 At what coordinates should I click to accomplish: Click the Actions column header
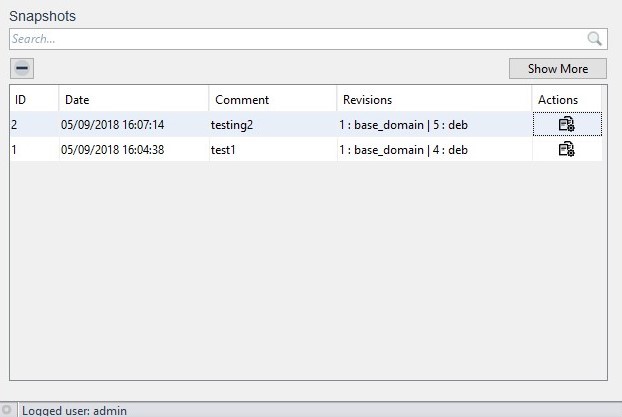566,100
